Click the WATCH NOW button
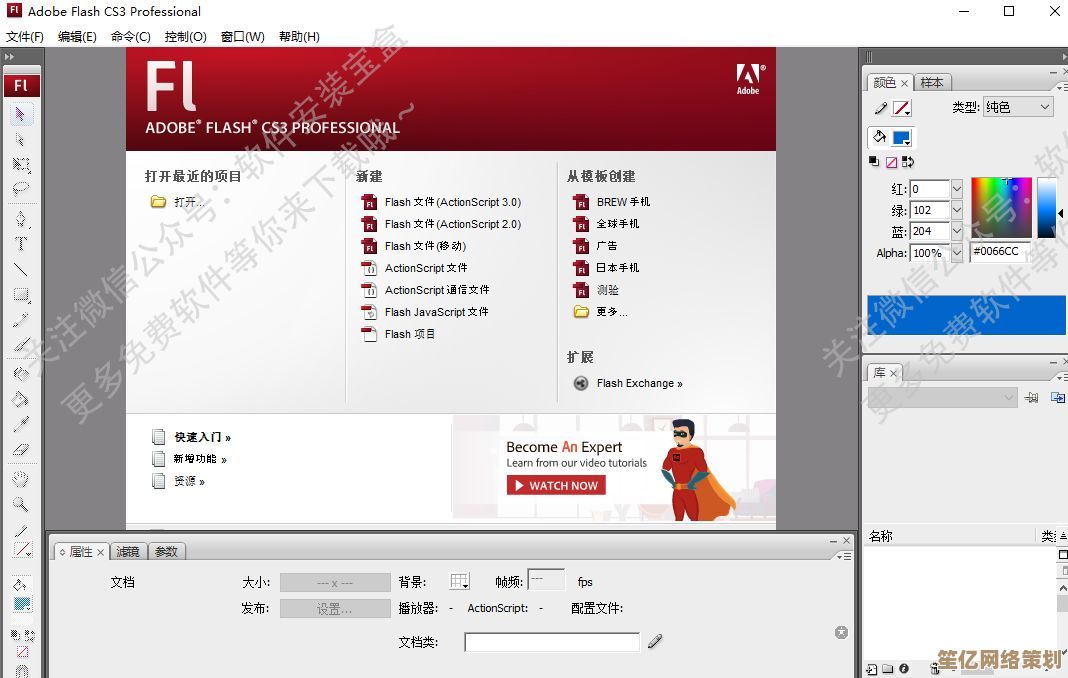 pos(556,485)
